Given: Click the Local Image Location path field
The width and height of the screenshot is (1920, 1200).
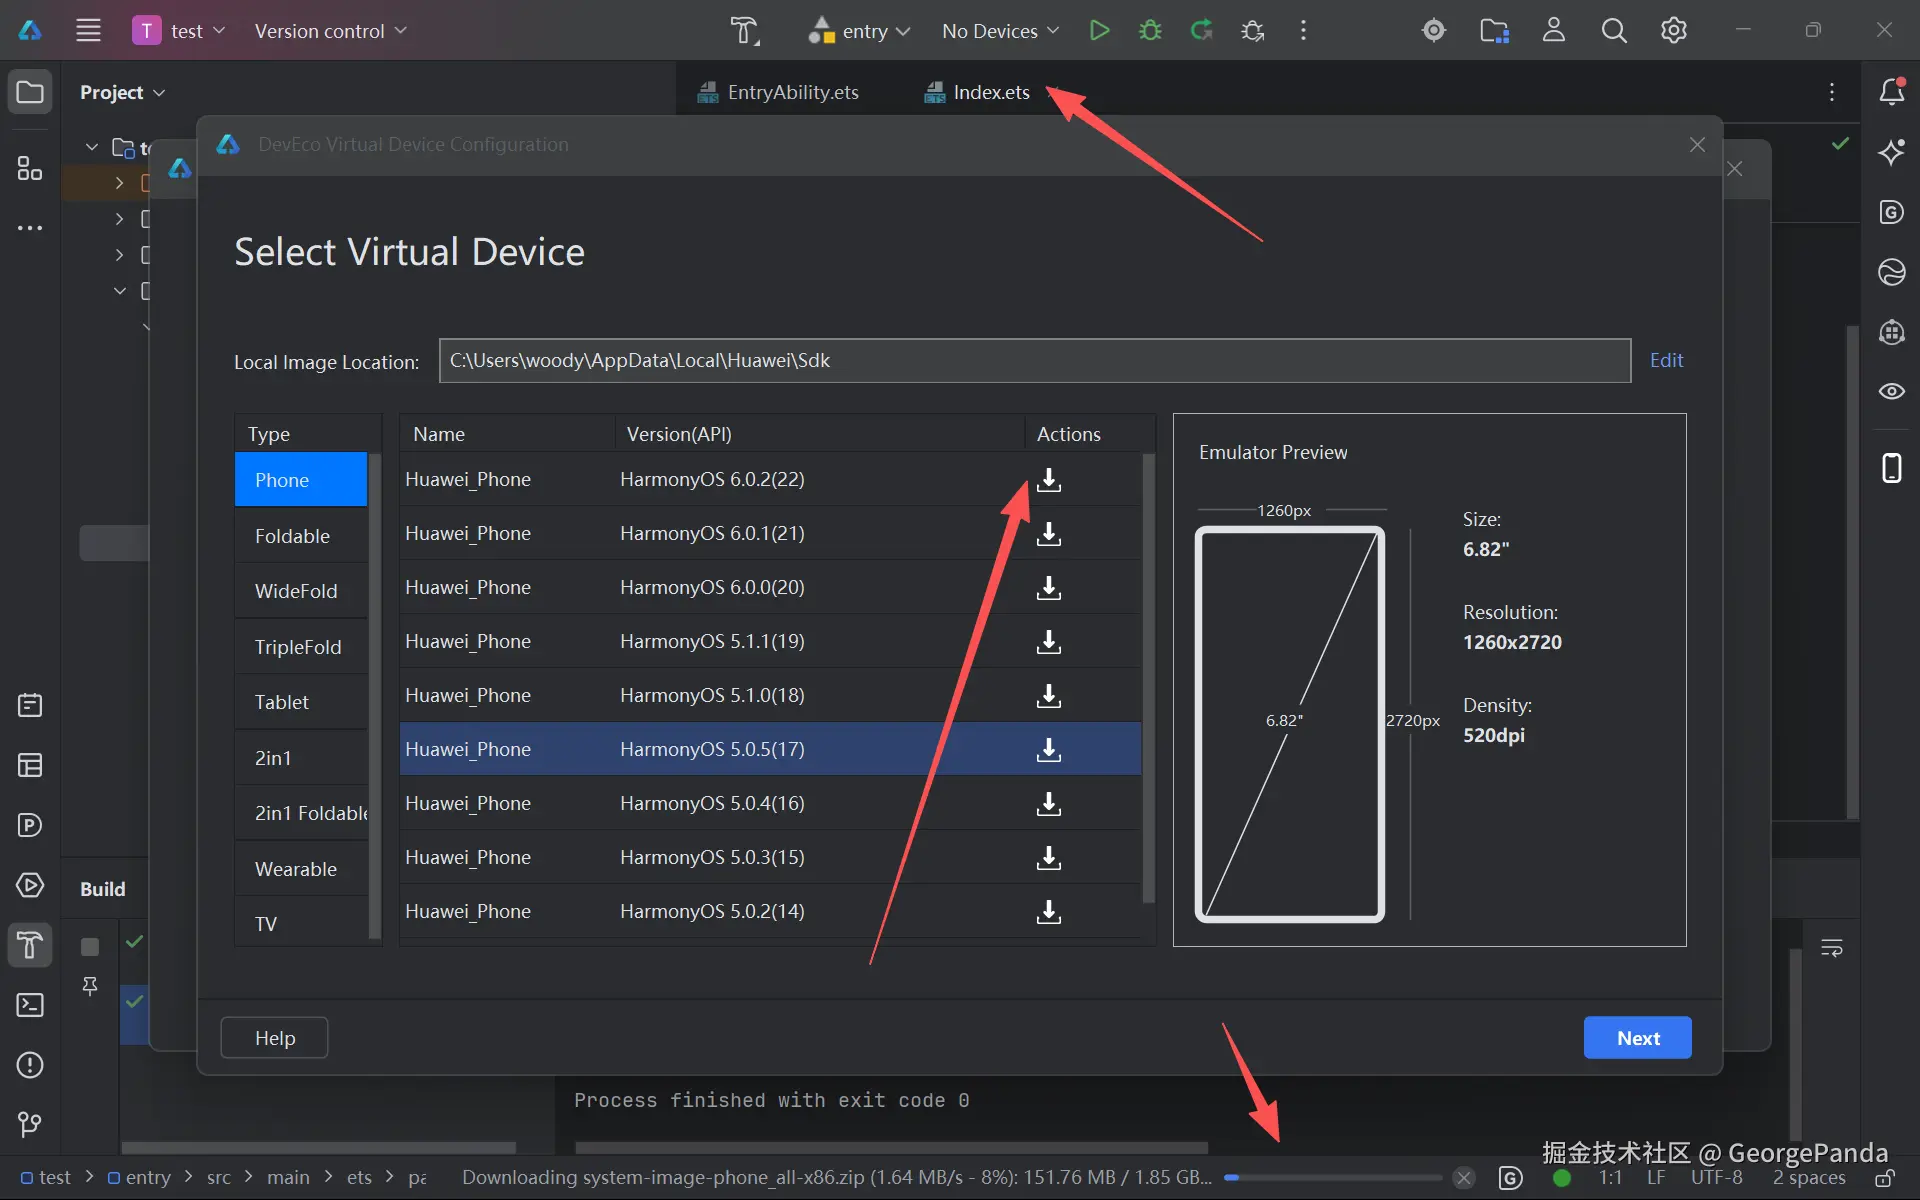Looking at the screenshot, I should tap(1034, 361).
